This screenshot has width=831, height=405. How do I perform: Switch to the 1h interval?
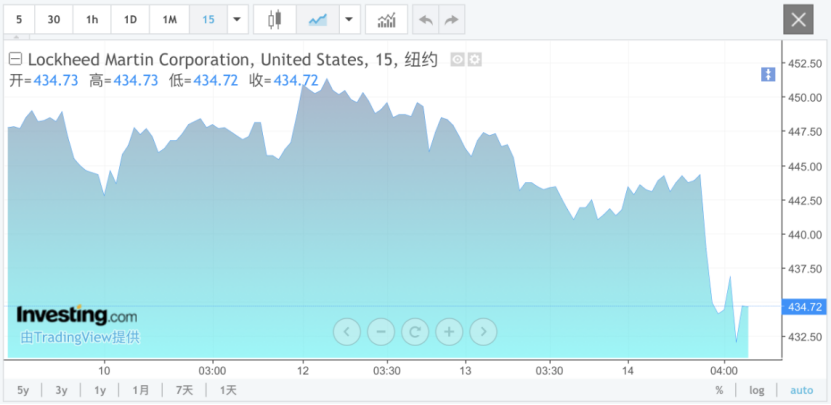(92, 20)
